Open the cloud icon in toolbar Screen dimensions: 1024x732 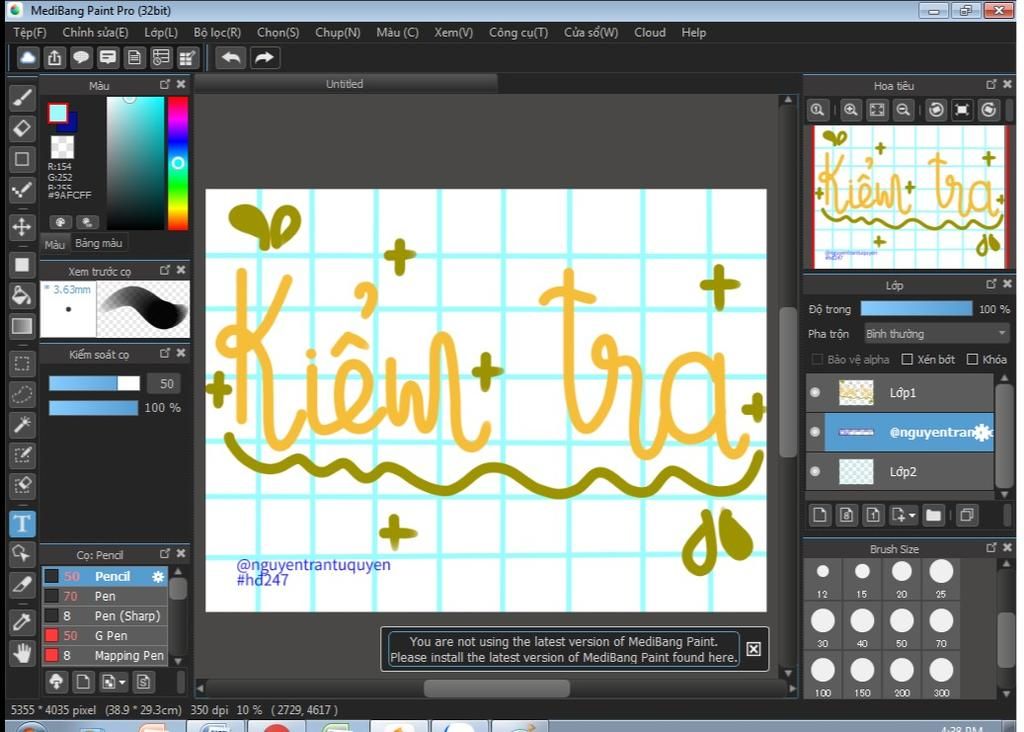(x=27, y=57)
